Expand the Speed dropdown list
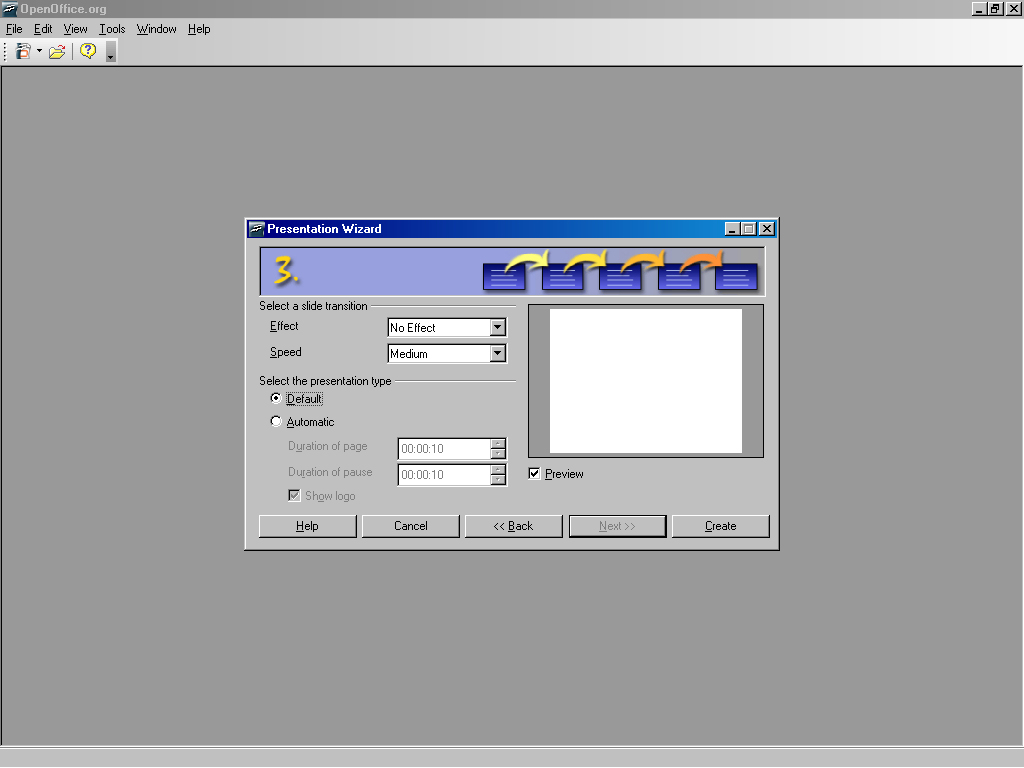 pos(498,353)
